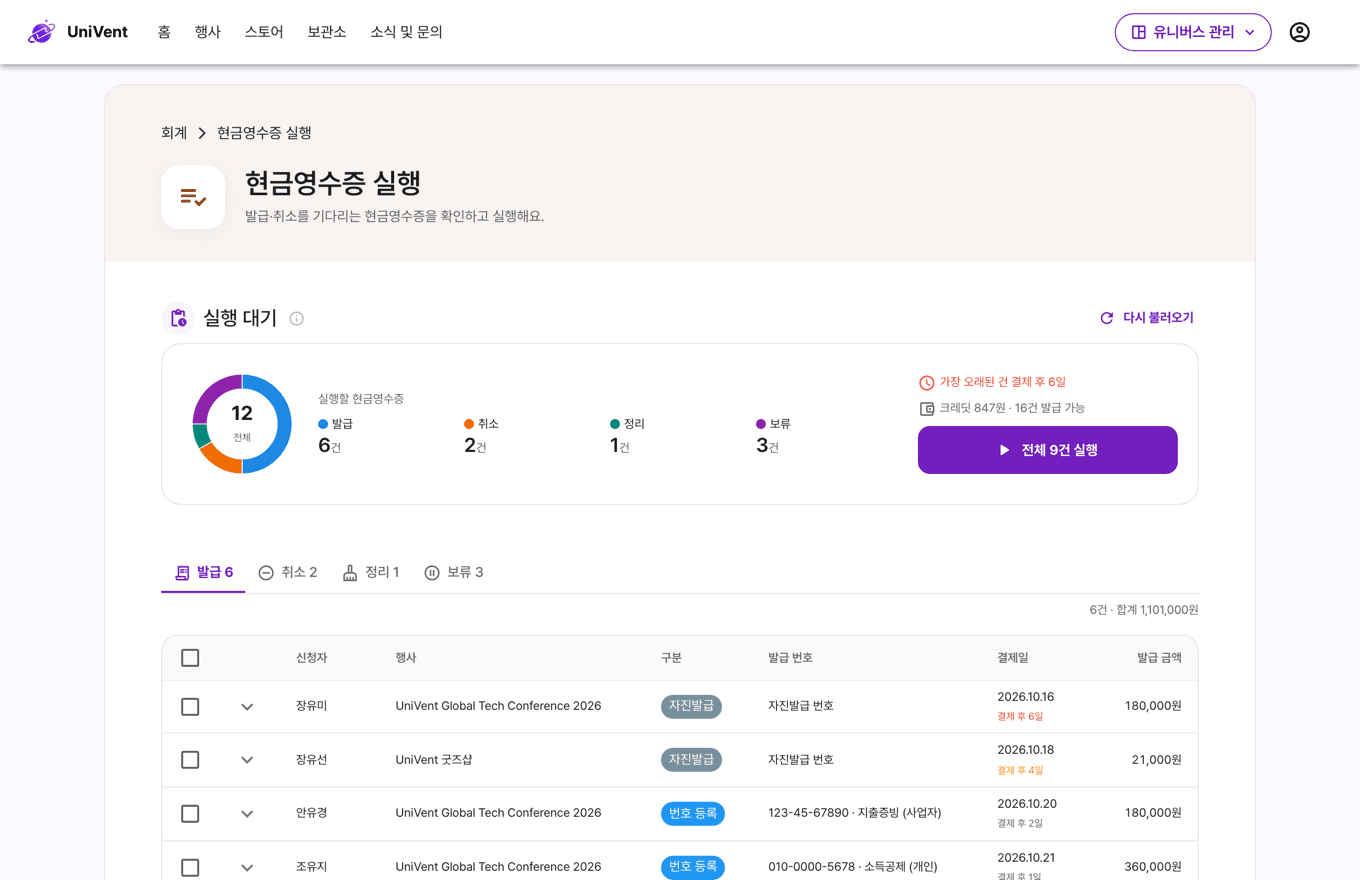Screen dimensions: 1360x880
Task: Click the clipboard icon next to 실행 대기
Action: point(178,318)
